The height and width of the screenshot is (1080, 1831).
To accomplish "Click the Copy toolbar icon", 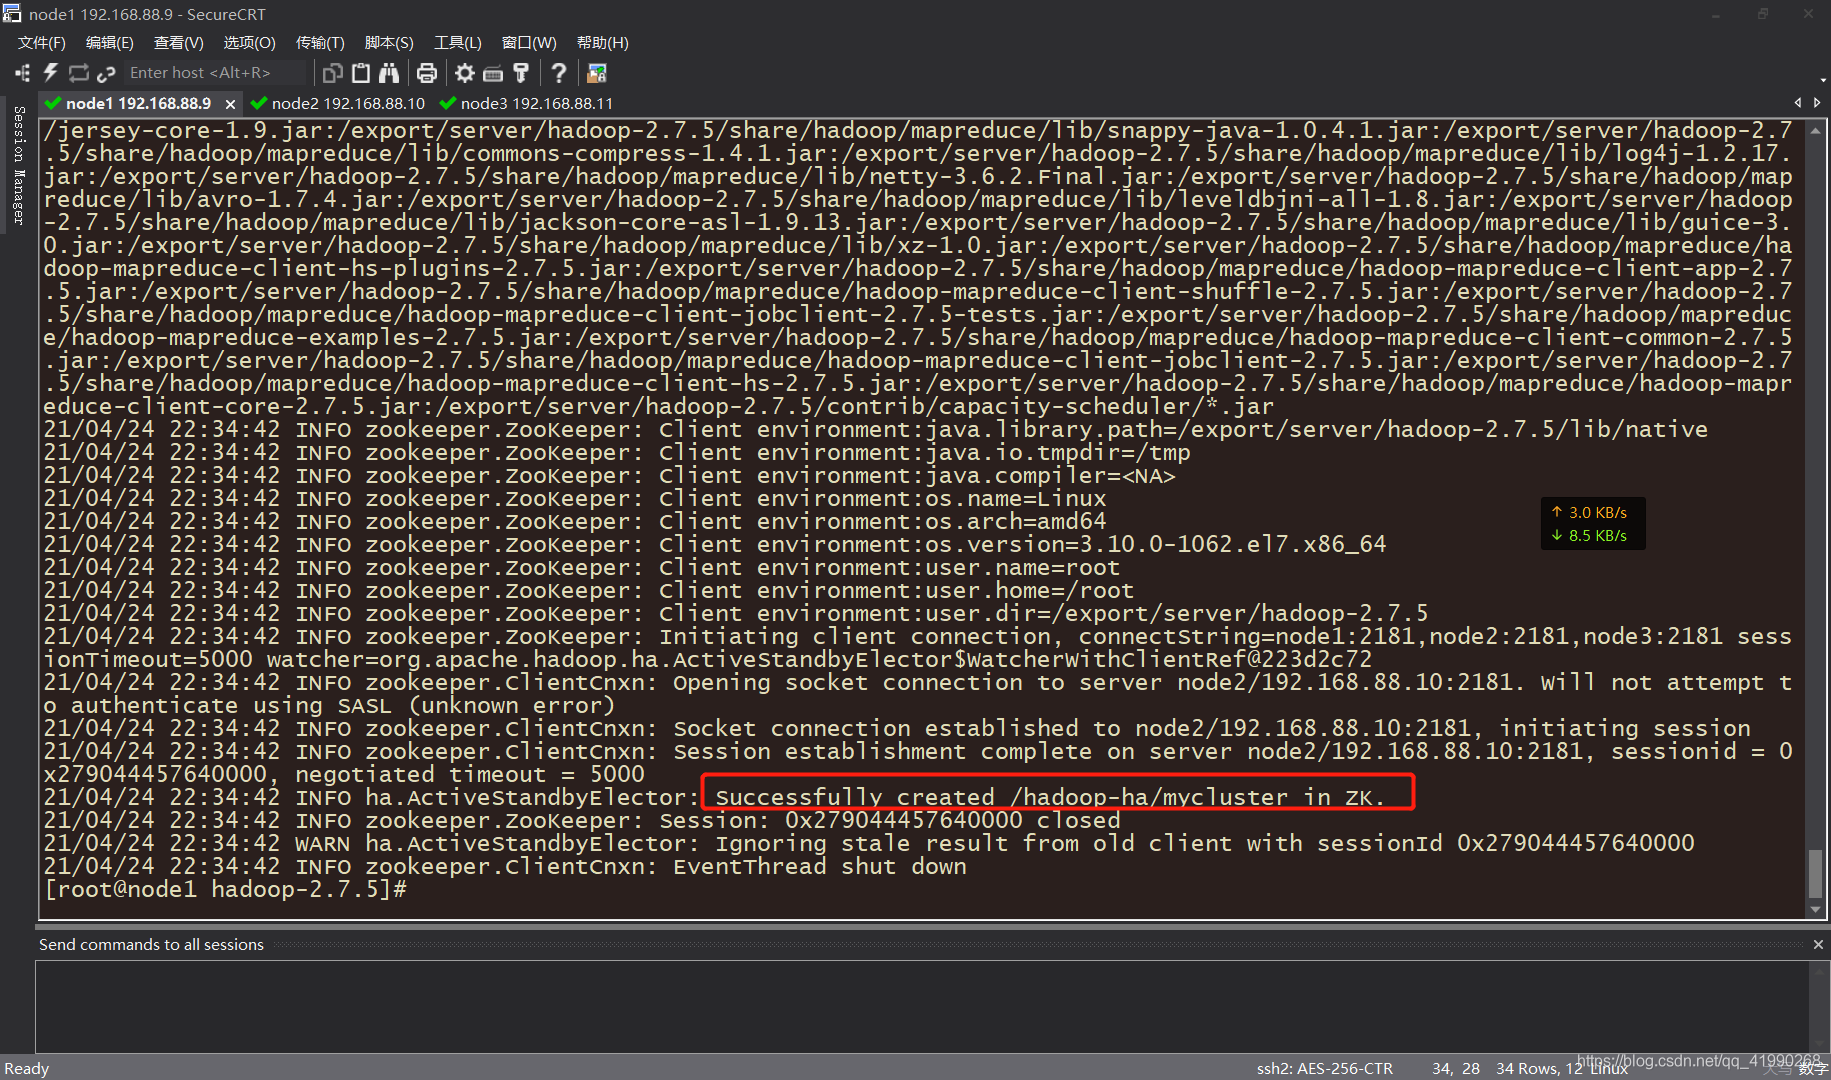I will pyautogui.click(x=333, y=73).
